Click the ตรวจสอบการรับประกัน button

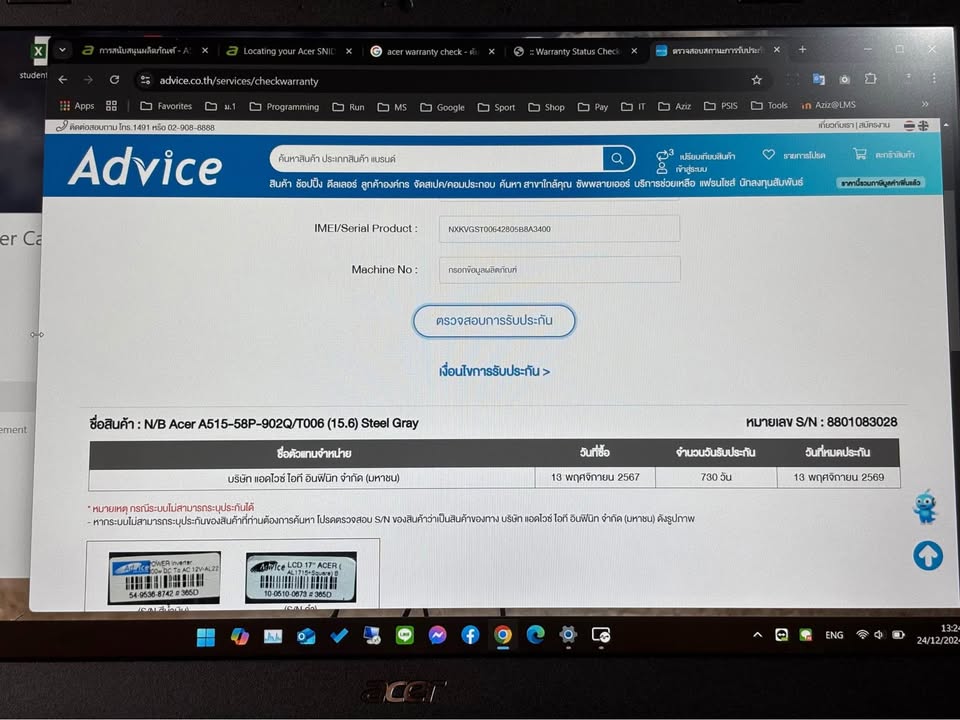[494, 320]
